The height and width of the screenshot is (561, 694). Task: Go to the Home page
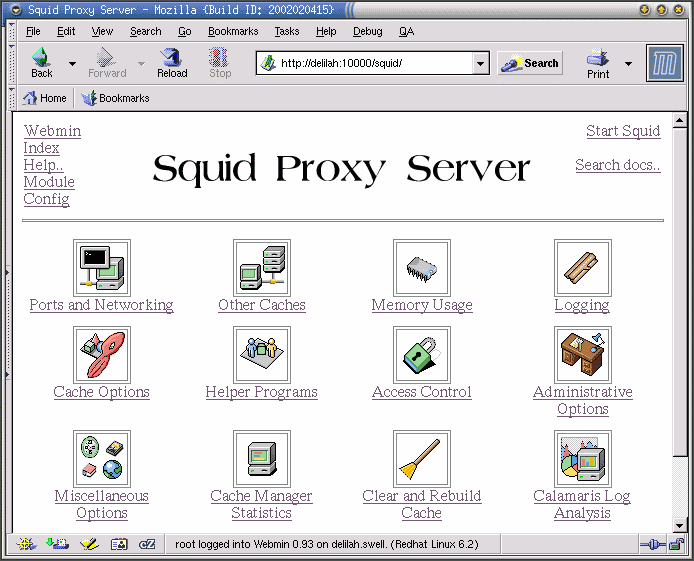coord(45,98)
